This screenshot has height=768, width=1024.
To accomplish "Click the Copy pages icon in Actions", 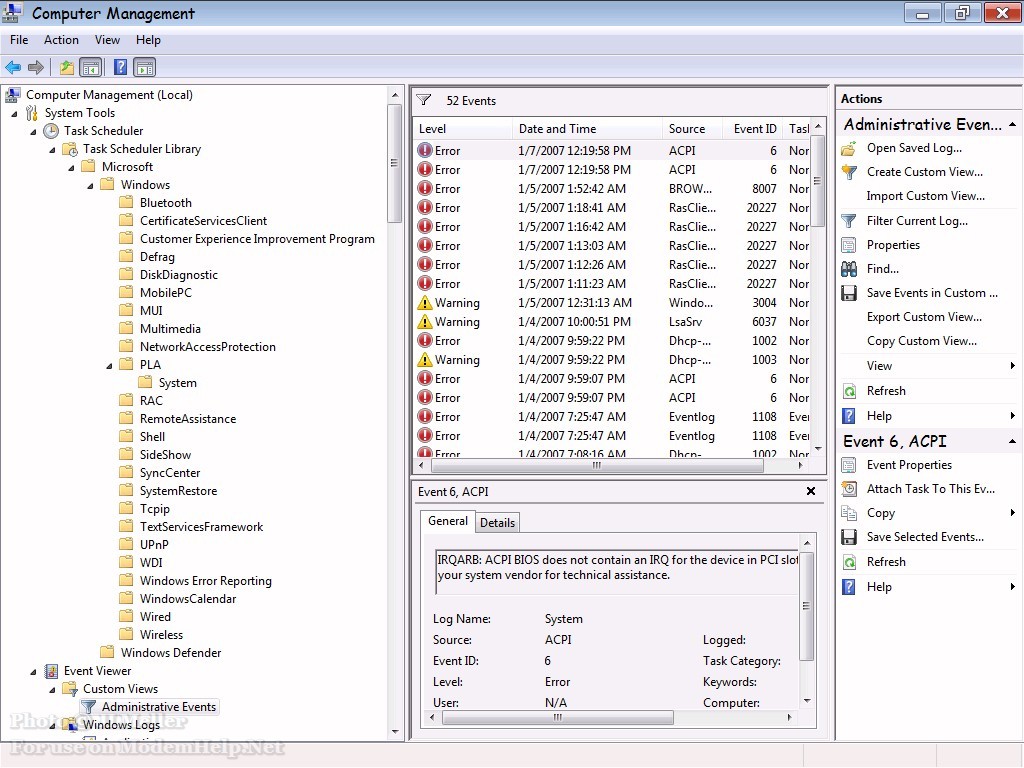I will (x=849, y=513).
